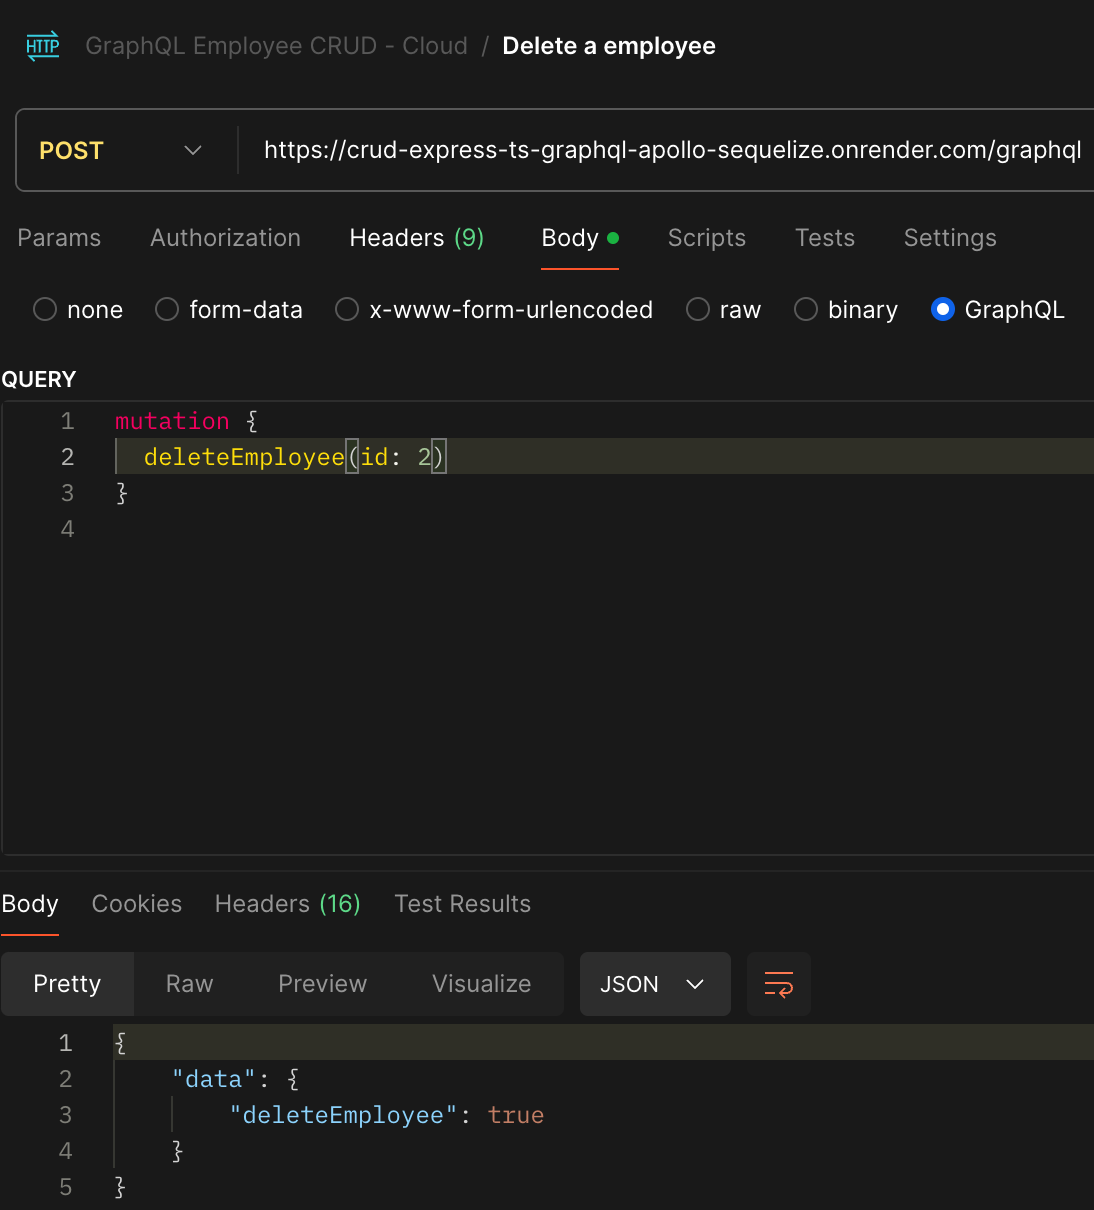Open the response Headers (16) tab
1094x1210 pixels.
click(288, 904)
